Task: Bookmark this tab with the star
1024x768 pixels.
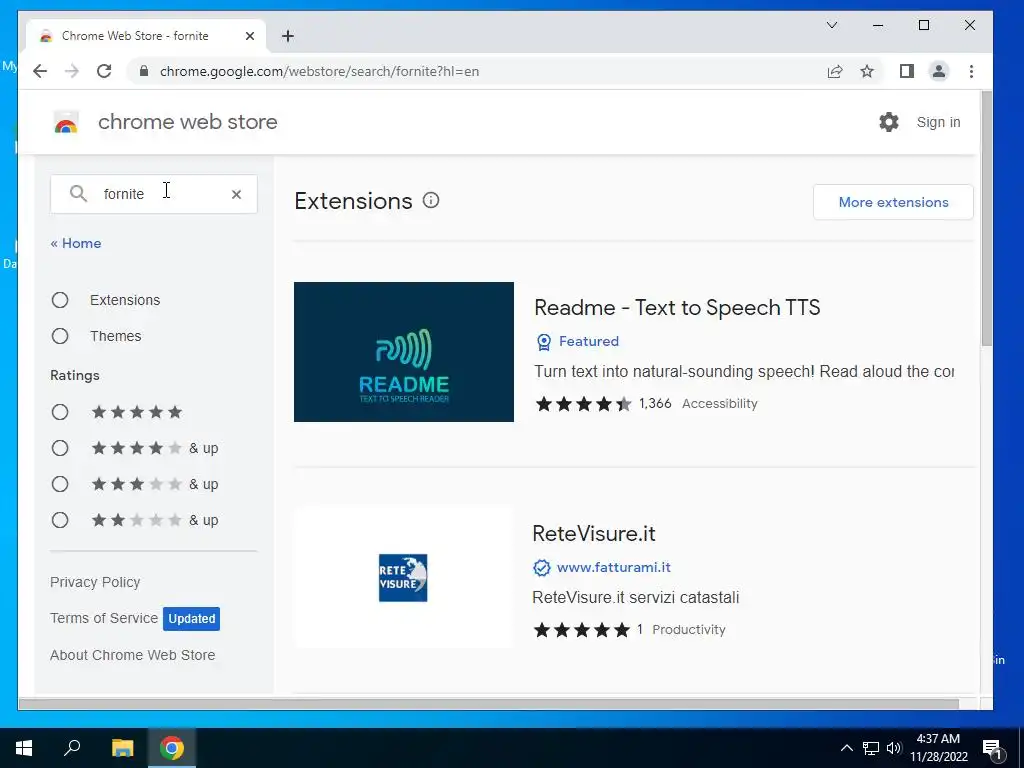Action: 867,71
